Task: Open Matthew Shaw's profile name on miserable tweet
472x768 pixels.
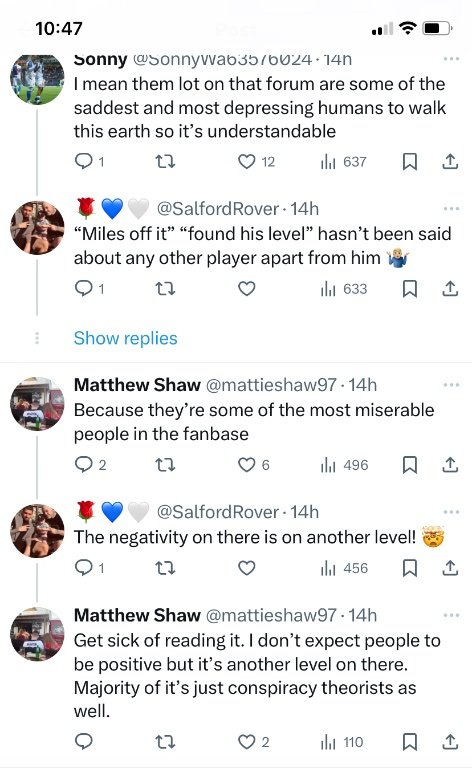Action: 137,385
